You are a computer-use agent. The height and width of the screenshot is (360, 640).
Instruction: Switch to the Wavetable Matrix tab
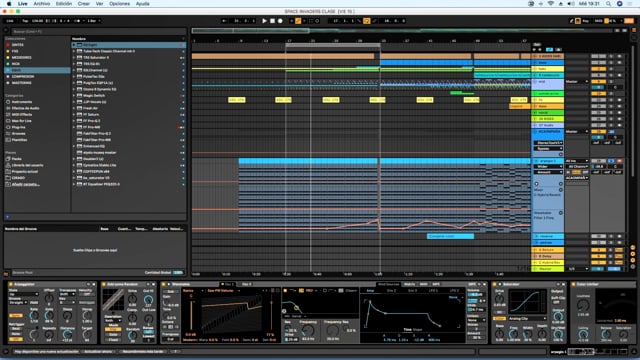409,284
